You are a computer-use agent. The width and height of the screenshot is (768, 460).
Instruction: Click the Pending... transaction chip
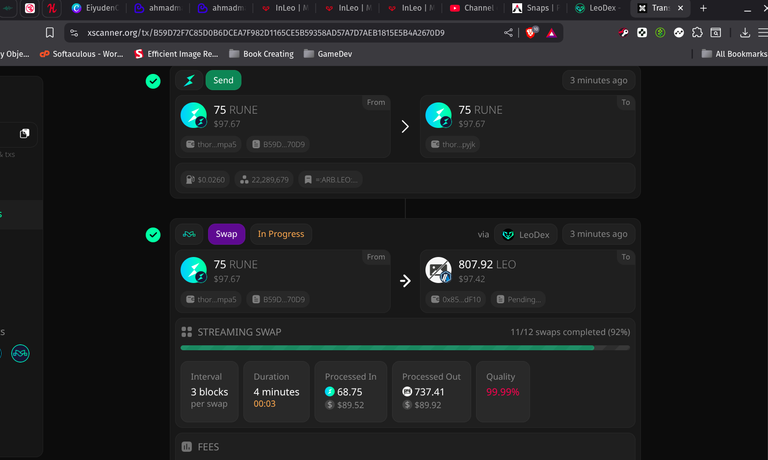pyautogui.click(x=519, y=299)
